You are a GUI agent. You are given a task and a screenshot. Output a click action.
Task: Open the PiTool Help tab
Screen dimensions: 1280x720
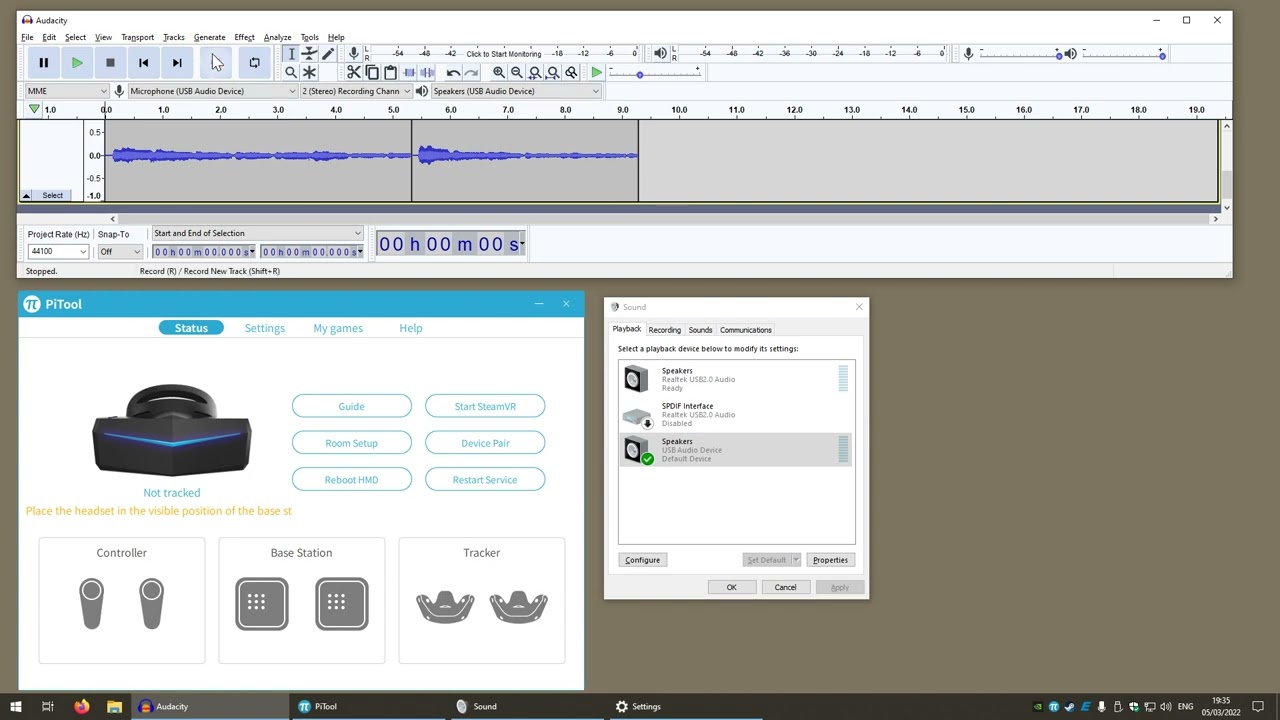click(x=410, y=328)
